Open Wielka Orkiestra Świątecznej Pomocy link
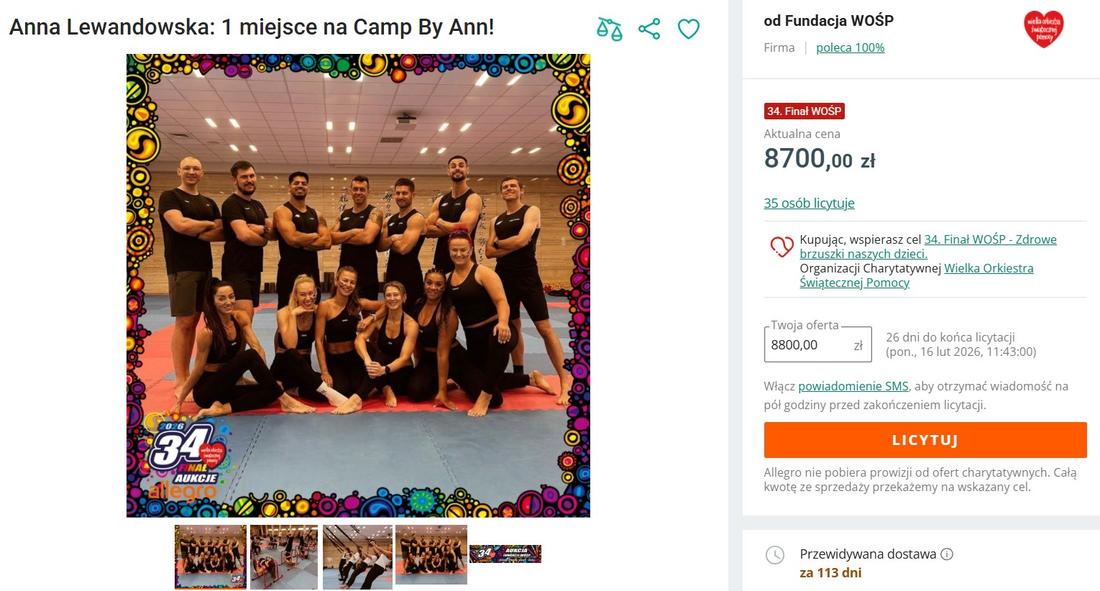The image size is (1100, 591). 917,275
